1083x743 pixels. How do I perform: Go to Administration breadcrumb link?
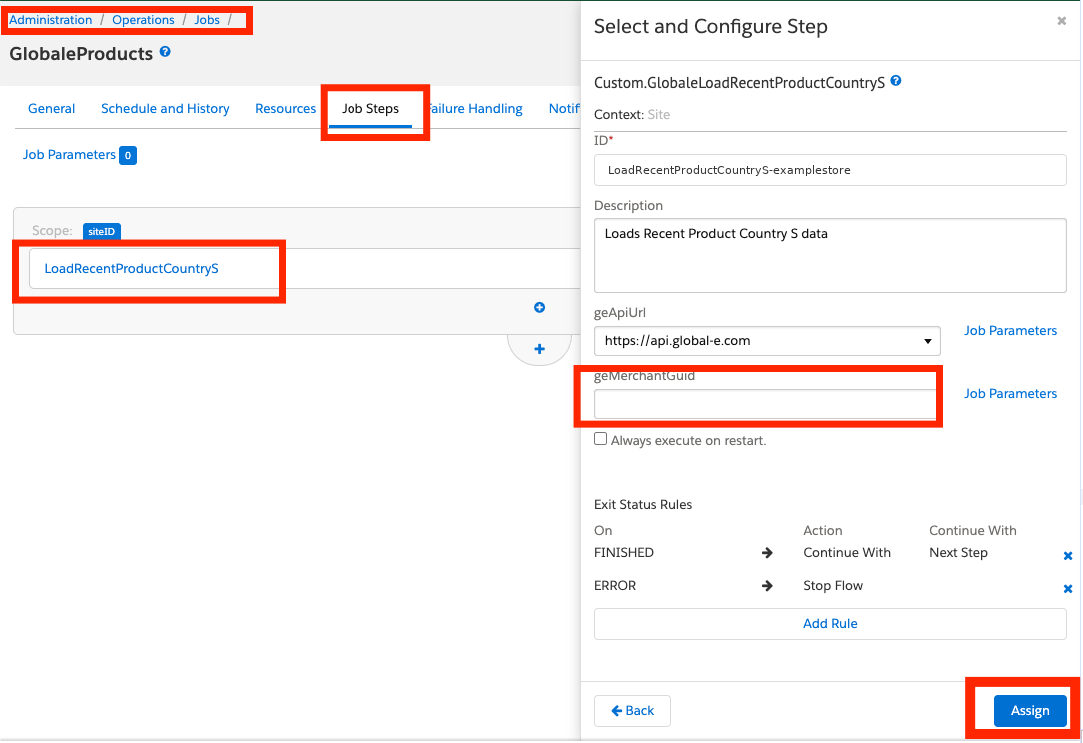click(50, 20)
